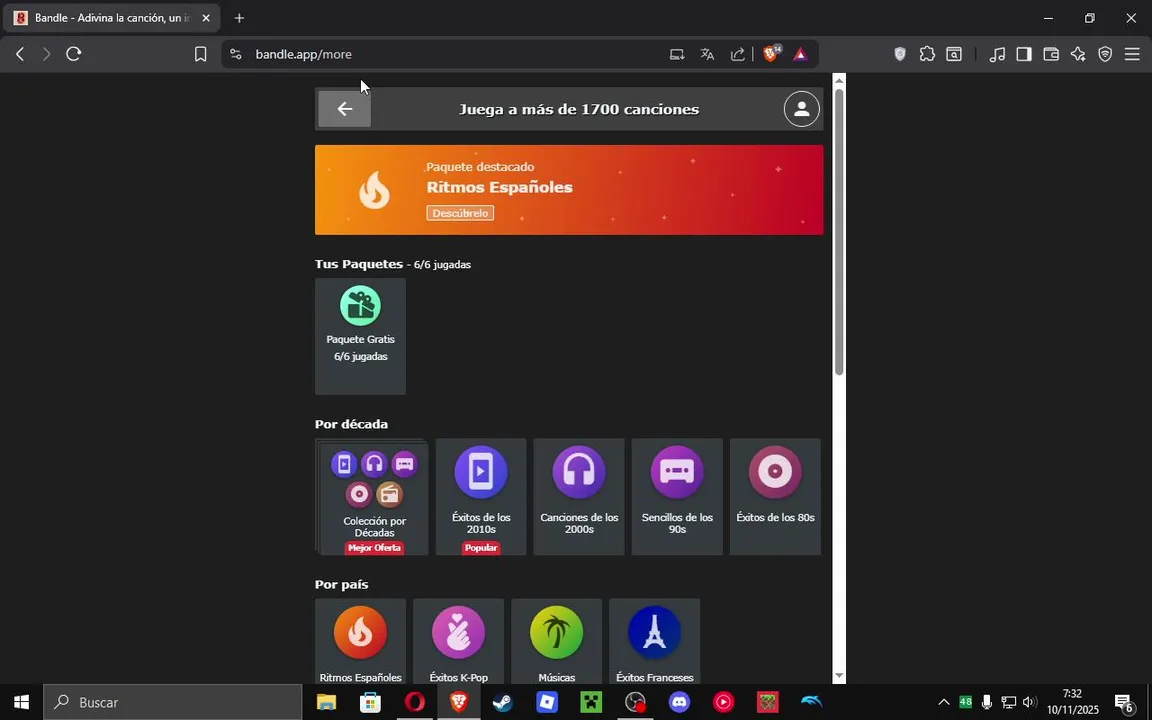Open the Éxitos de los 2010s pack
1152x720 pixels.
pos(481,497)
